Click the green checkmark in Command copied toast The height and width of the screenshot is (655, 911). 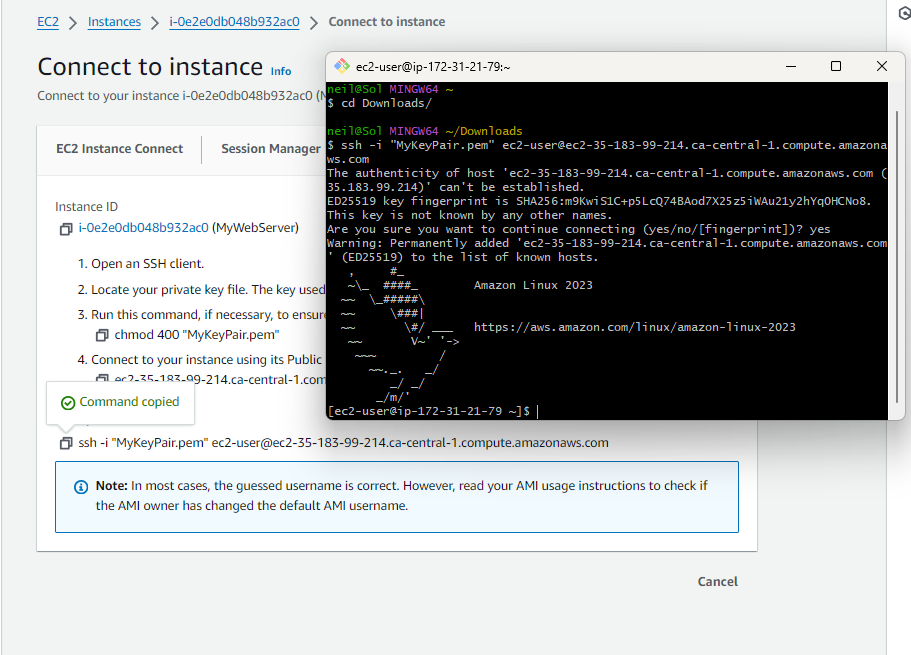[x=68, y=402]
